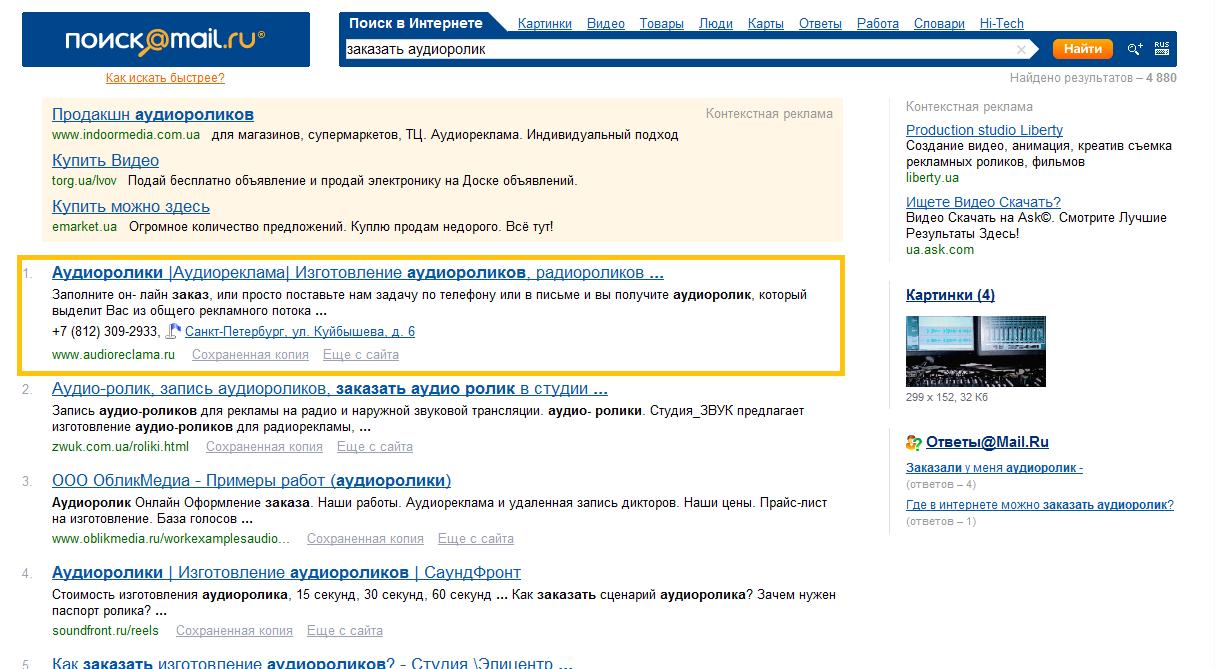Viewport: 1215px width, 669px height.
Task: Click the phone number +7 (812) 309-2933
Action: [x=106, y=332]
